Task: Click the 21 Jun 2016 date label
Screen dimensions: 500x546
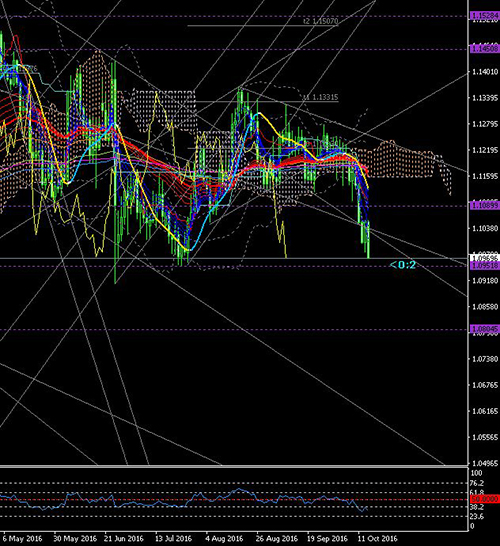Action: pyautogui.click(x=124, y=539)
